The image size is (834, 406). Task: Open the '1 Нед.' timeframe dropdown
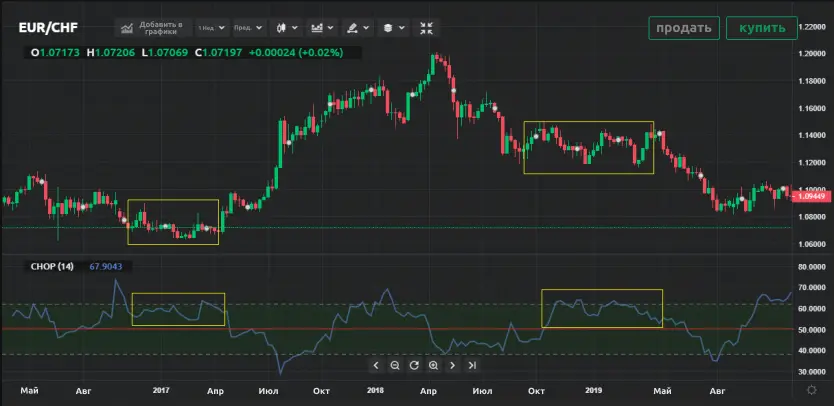coord(211,28)
